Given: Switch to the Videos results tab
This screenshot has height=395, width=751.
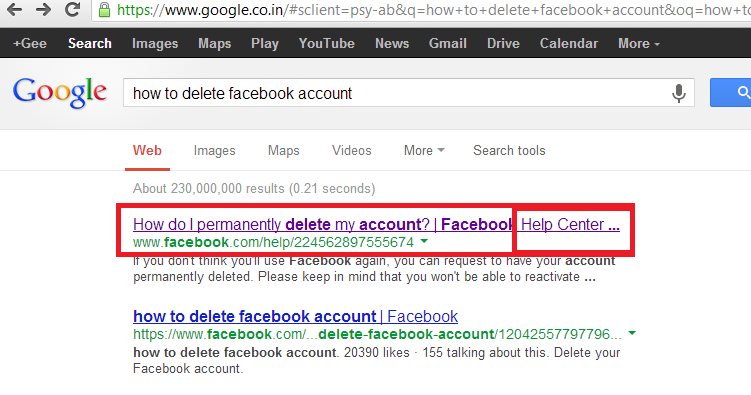Looking at the screenshot, I should click(352, 150).
